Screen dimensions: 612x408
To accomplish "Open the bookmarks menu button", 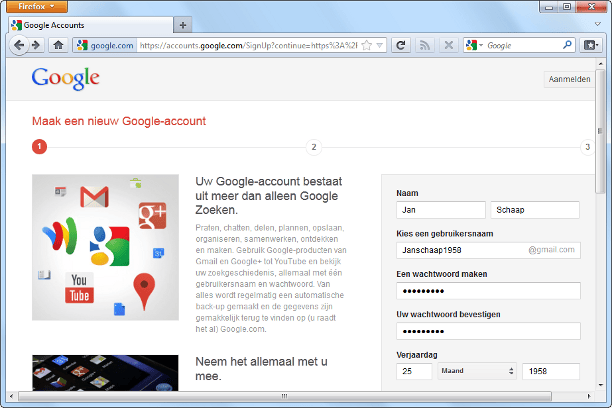I will 591,46.
